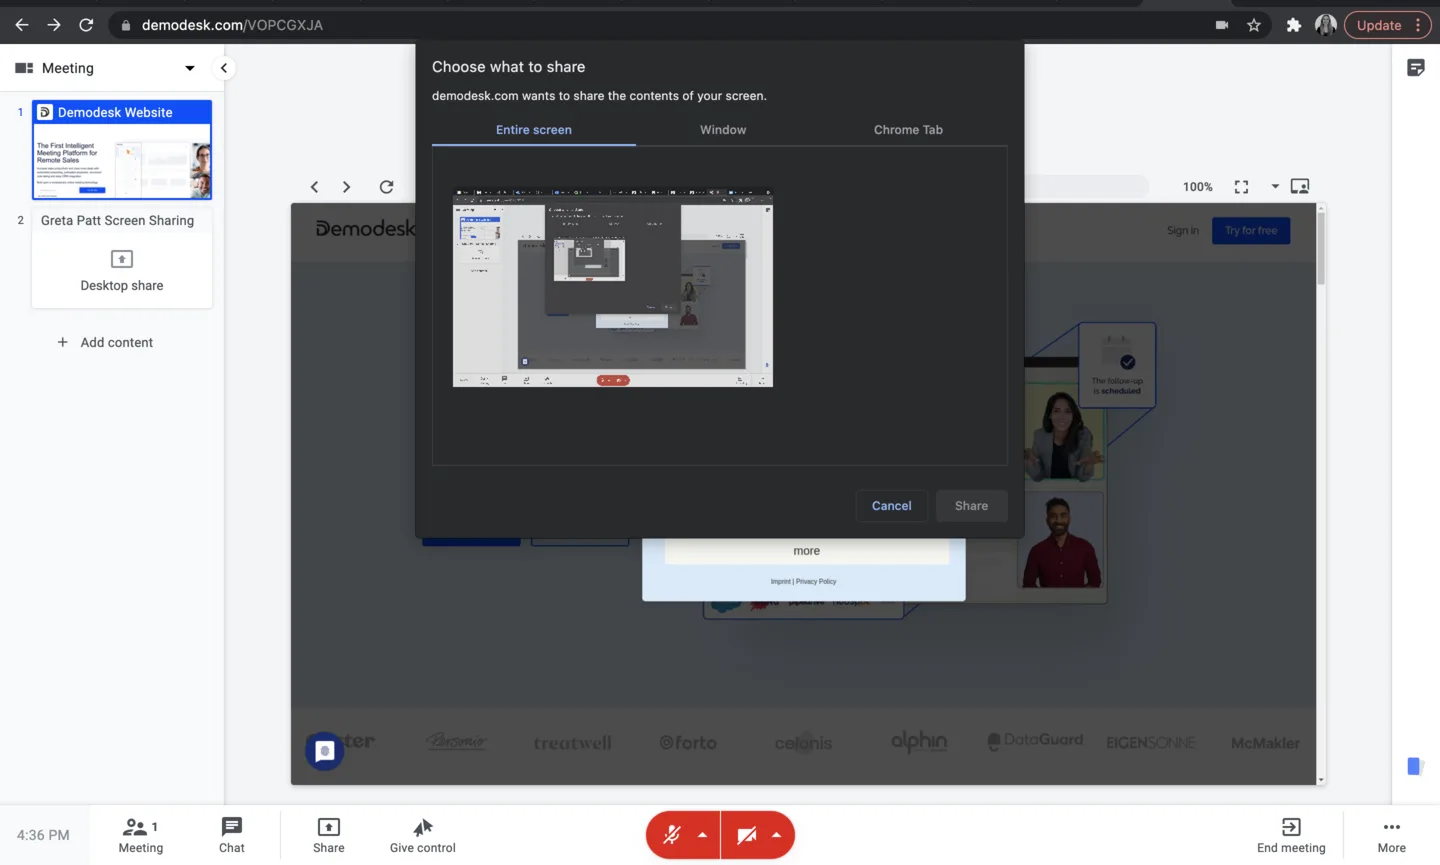Image resolution: width=1440 pixels, height=865 pixels.
Task: Click the blue icon at the lower right edge
Action: tap(1415, 766)
